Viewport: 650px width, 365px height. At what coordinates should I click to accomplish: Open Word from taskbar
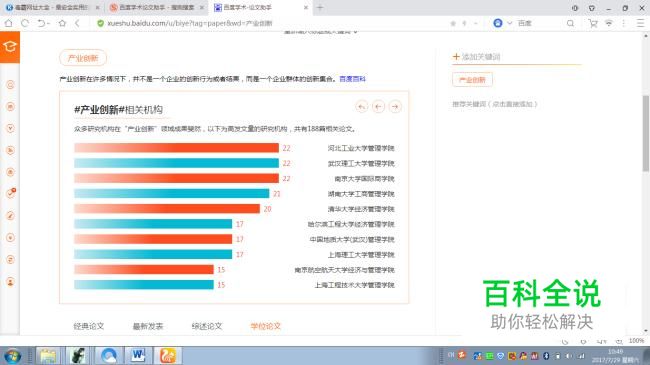pyautogui.click(x=138, y=355)
